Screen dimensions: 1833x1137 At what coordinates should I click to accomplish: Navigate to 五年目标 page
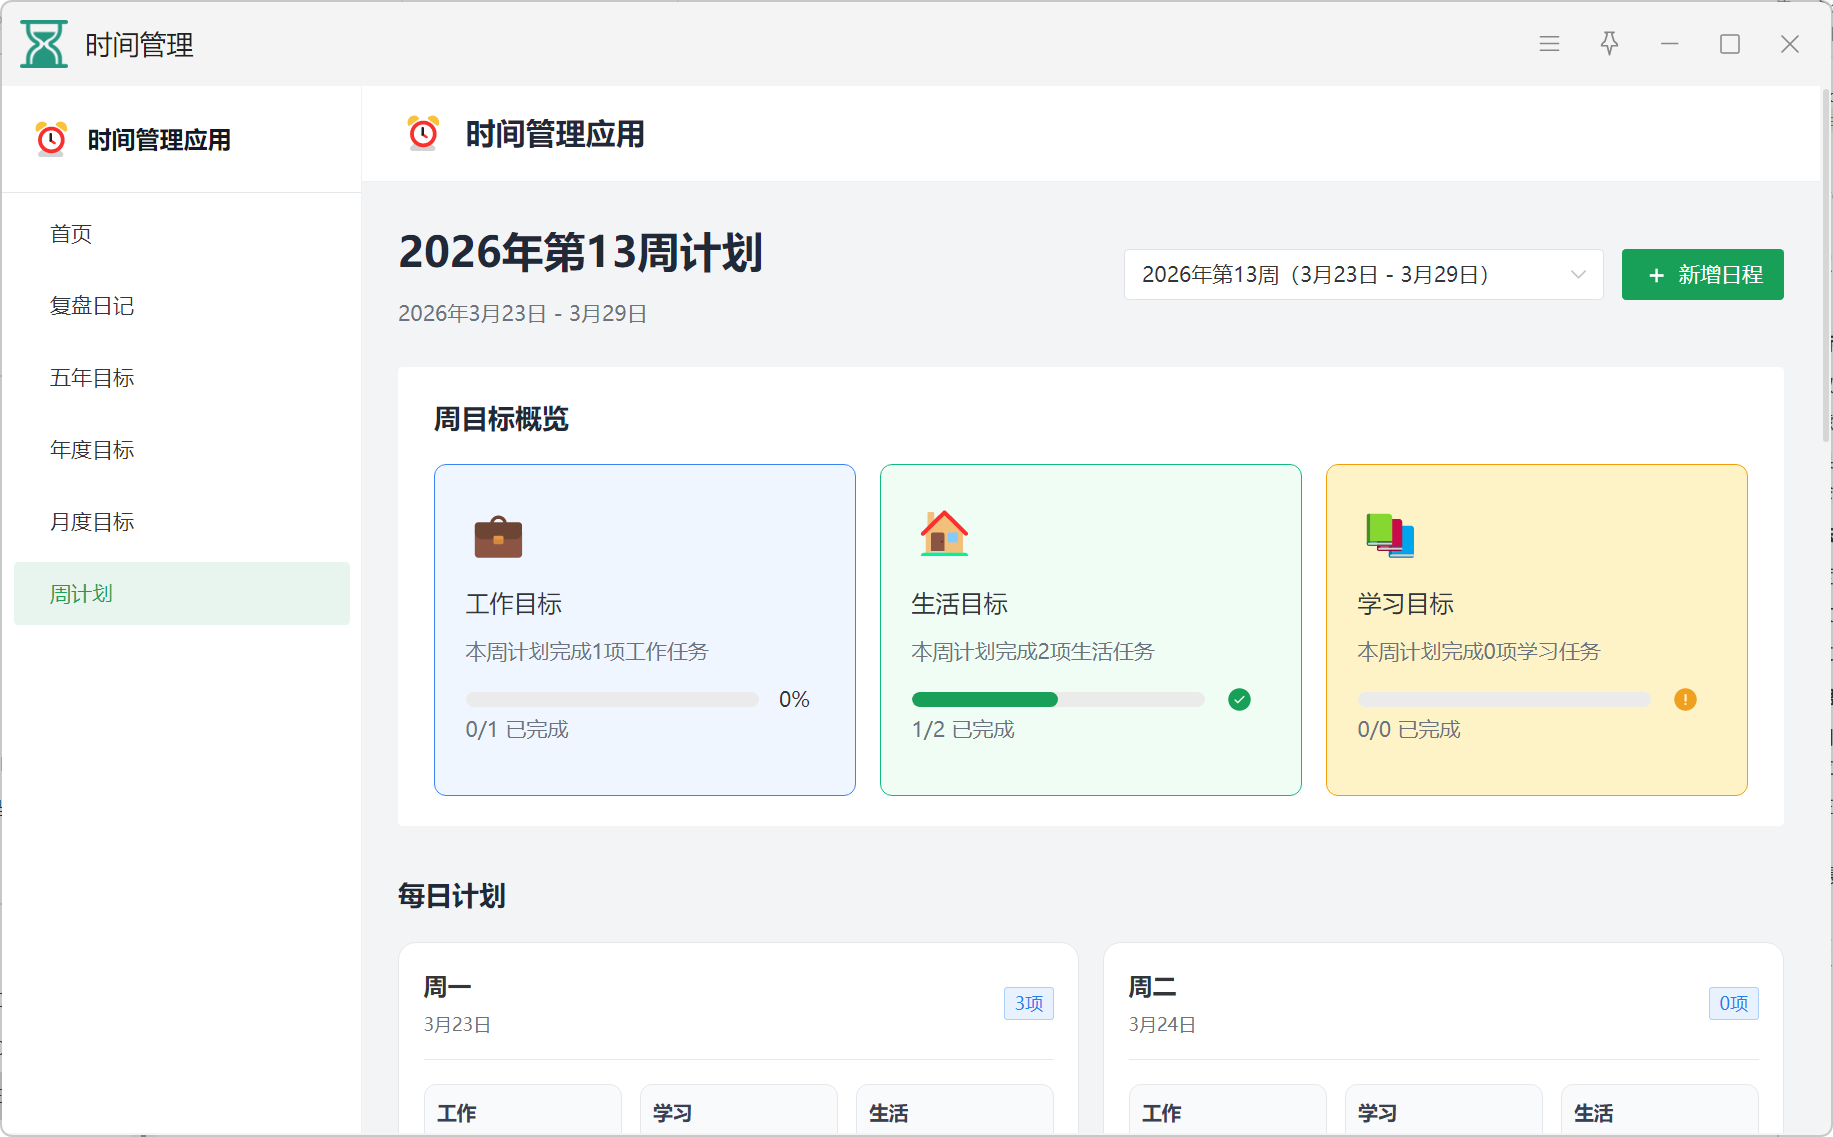click(92, 378)
